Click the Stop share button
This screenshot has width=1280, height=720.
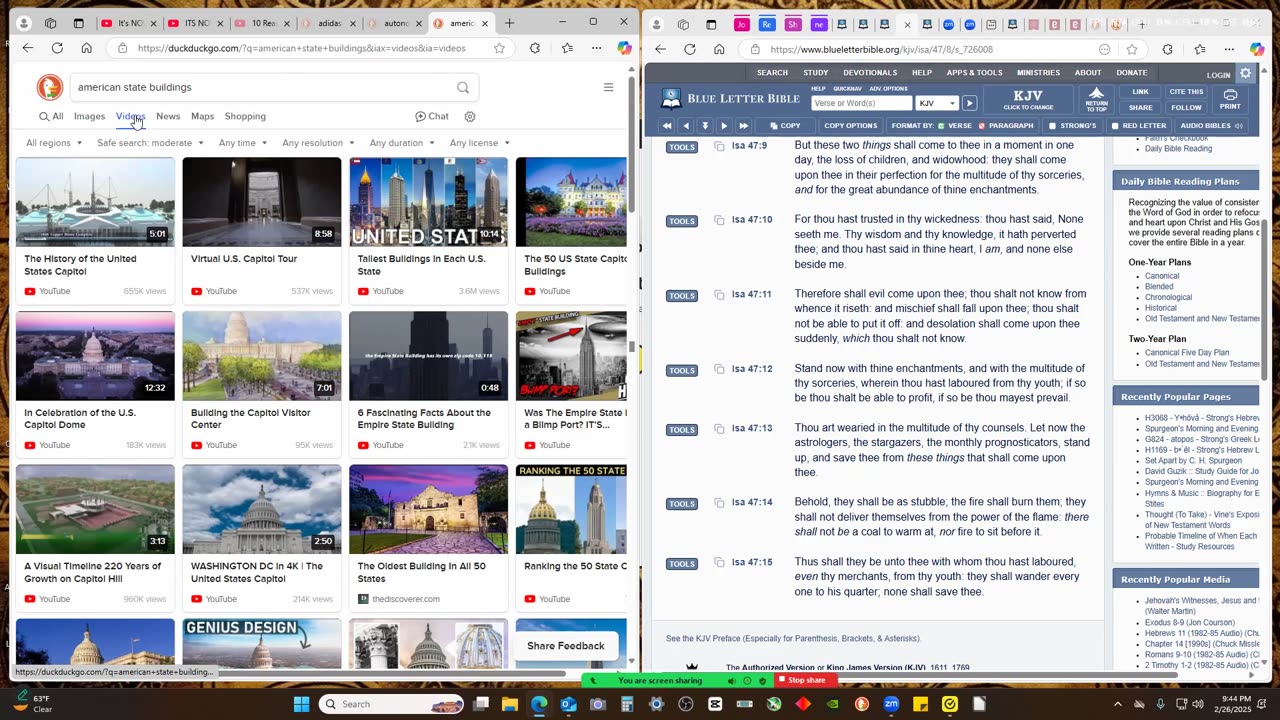pos(805,680)
